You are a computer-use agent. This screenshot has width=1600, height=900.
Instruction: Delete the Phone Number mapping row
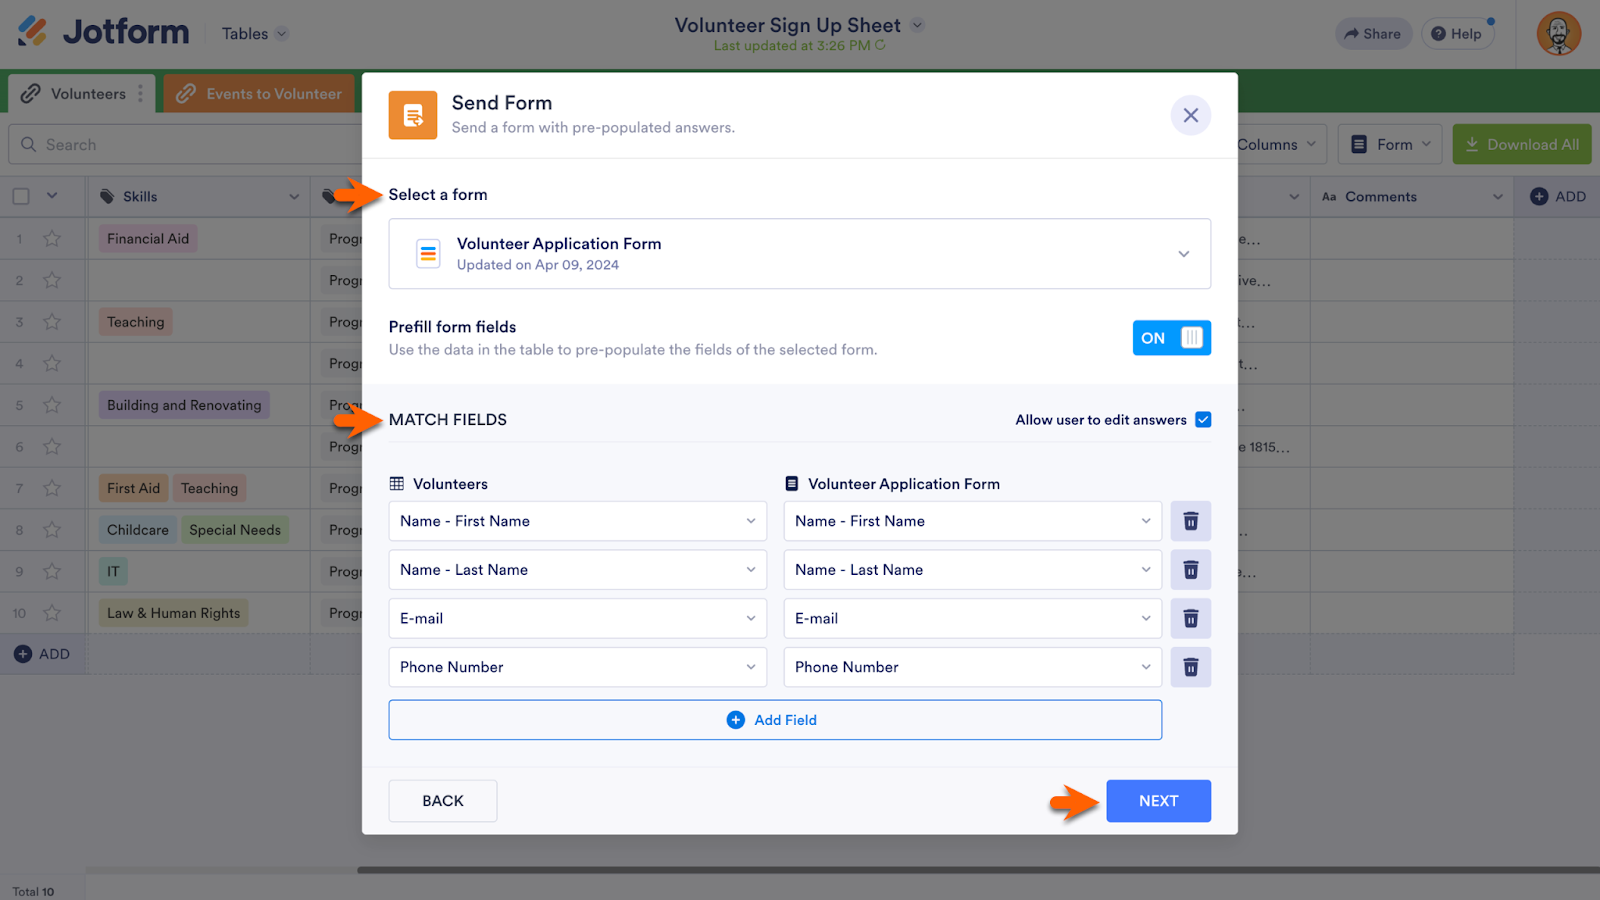[1190, 667]
